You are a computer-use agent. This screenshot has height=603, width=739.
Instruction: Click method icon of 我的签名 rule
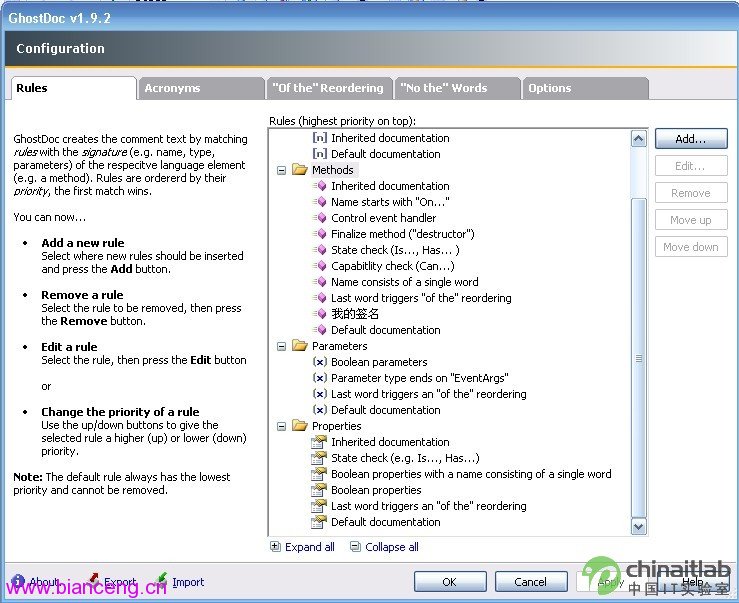tap(320, 314)
